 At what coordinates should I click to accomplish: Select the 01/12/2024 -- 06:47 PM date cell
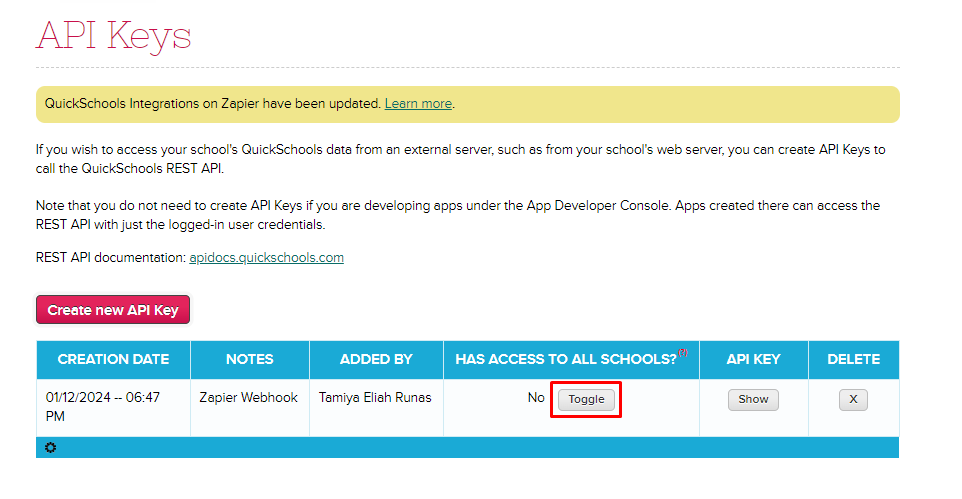114,407
